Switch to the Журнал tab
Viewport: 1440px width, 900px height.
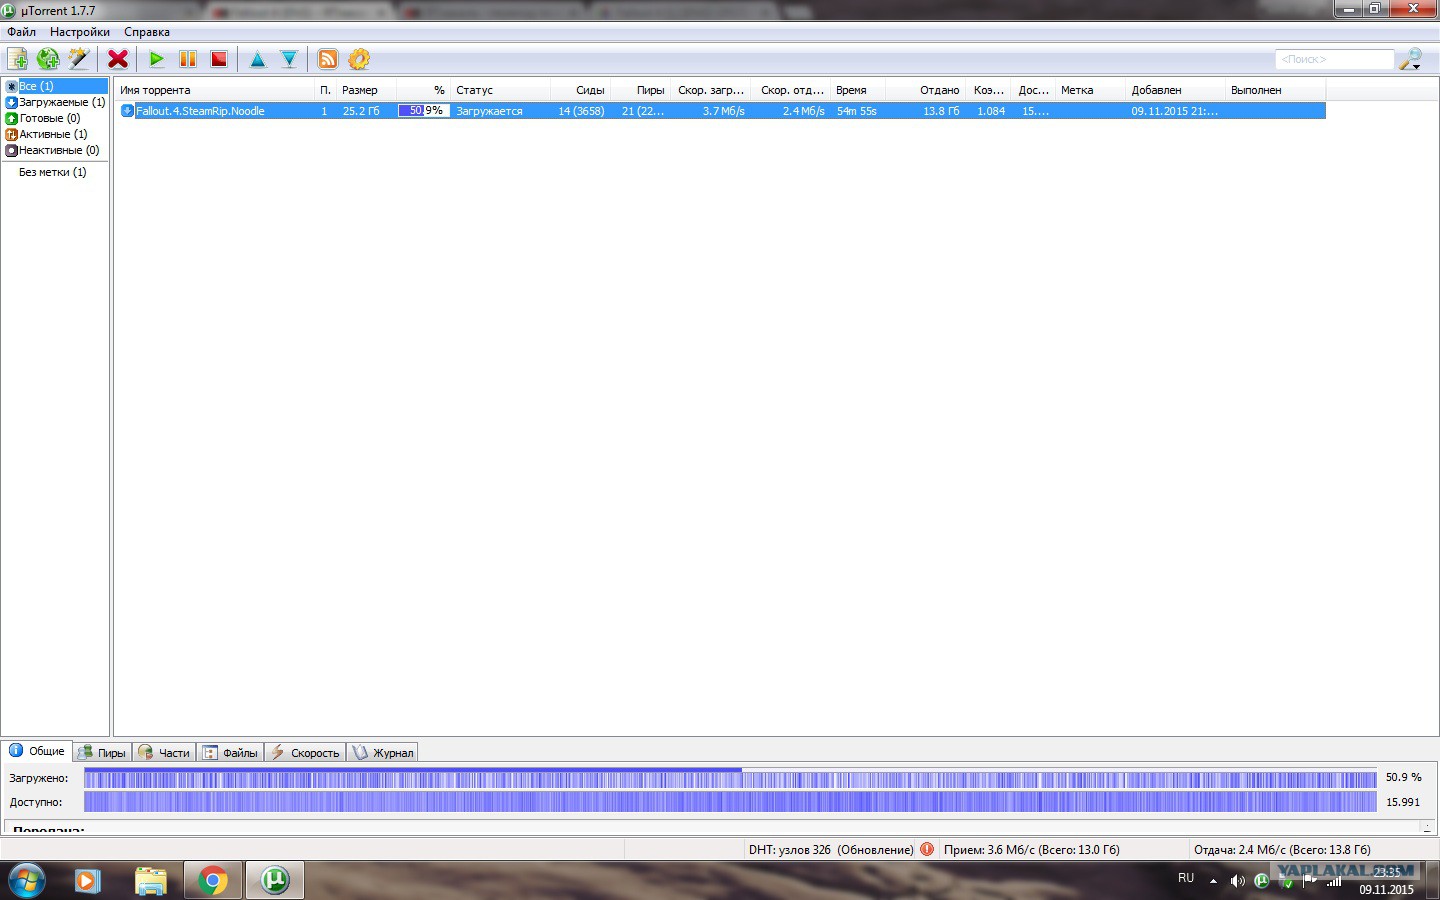pyautogui.click(x=382, y=753)
